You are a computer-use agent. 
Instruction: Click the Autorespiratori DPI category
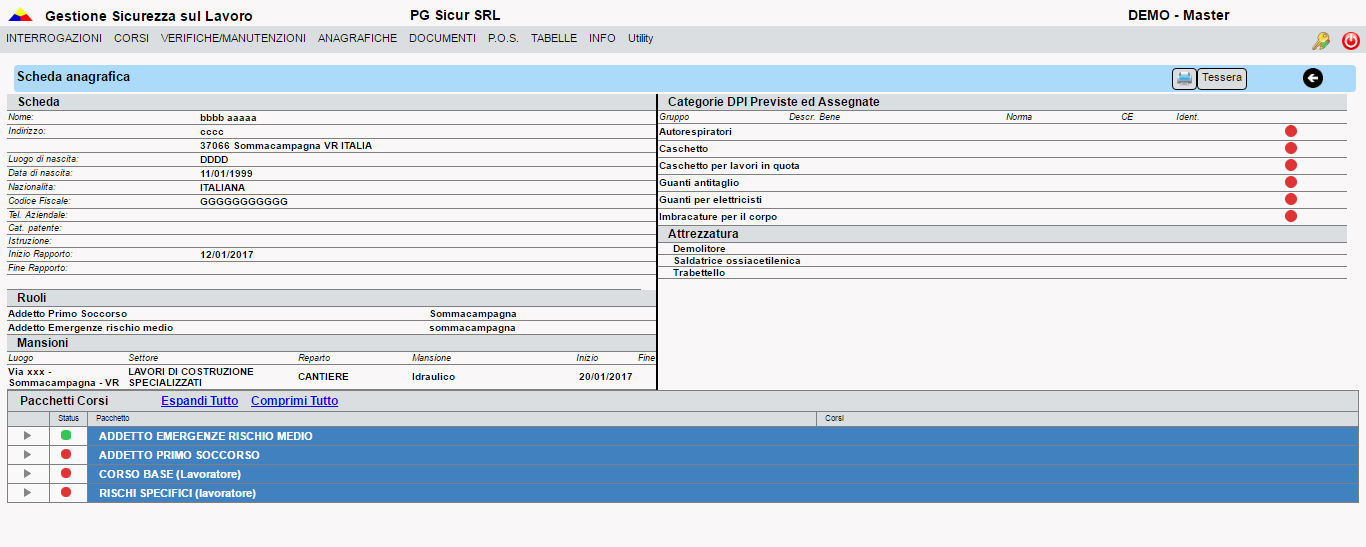point(695,131)
